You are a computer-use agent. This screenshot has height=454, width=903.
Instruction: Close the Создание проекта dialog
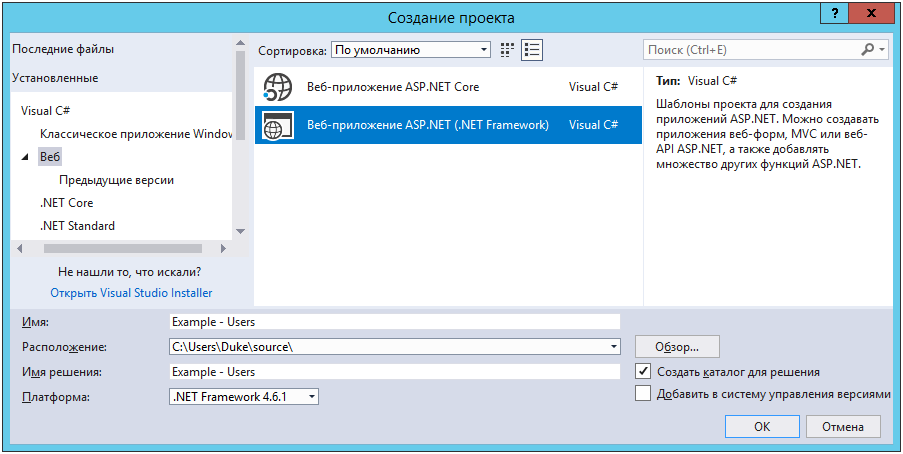click(x=872, y=12)
